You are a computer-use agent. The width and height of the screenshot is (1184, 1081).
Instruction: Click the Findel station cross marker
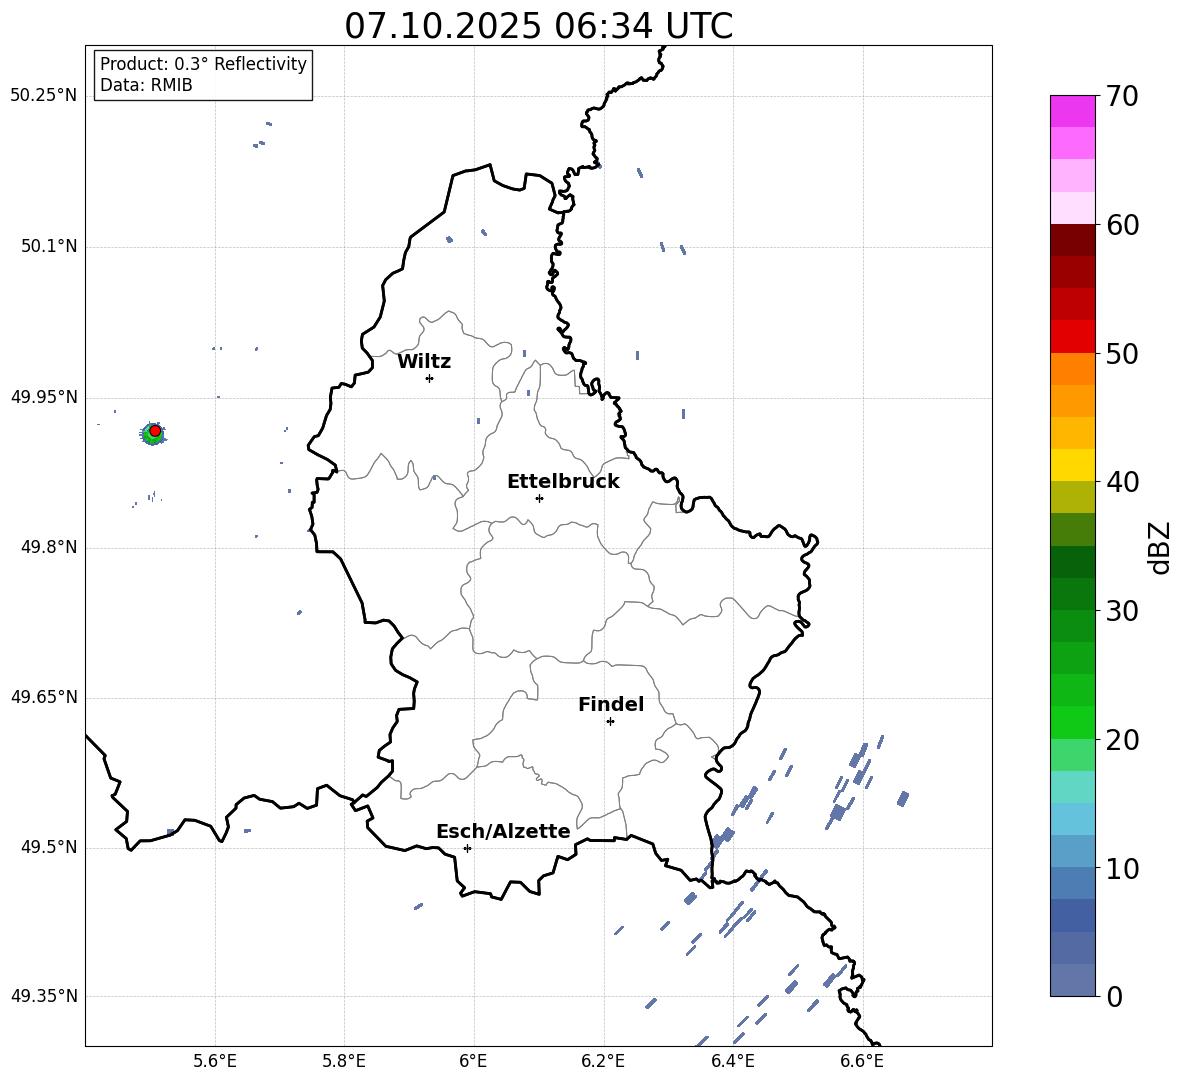(x=610, y=722)
